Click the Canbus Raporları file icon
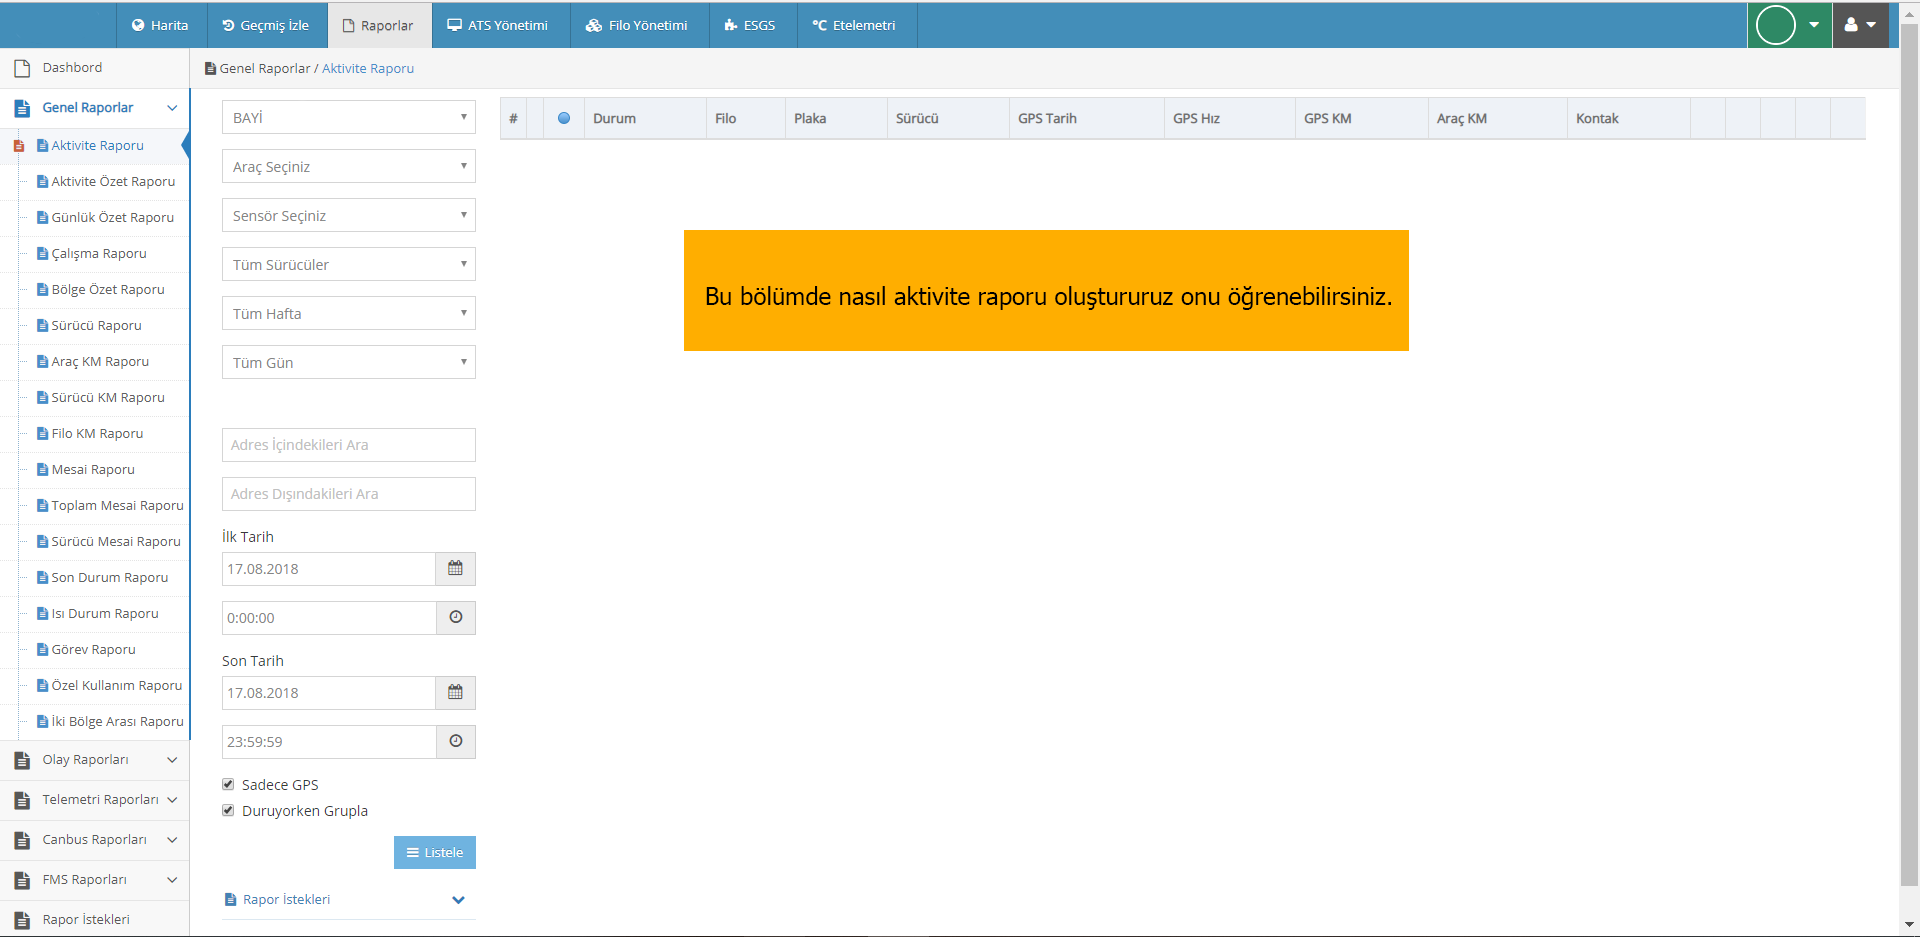The image size is (1920, 937). click(x=22, y=840)
